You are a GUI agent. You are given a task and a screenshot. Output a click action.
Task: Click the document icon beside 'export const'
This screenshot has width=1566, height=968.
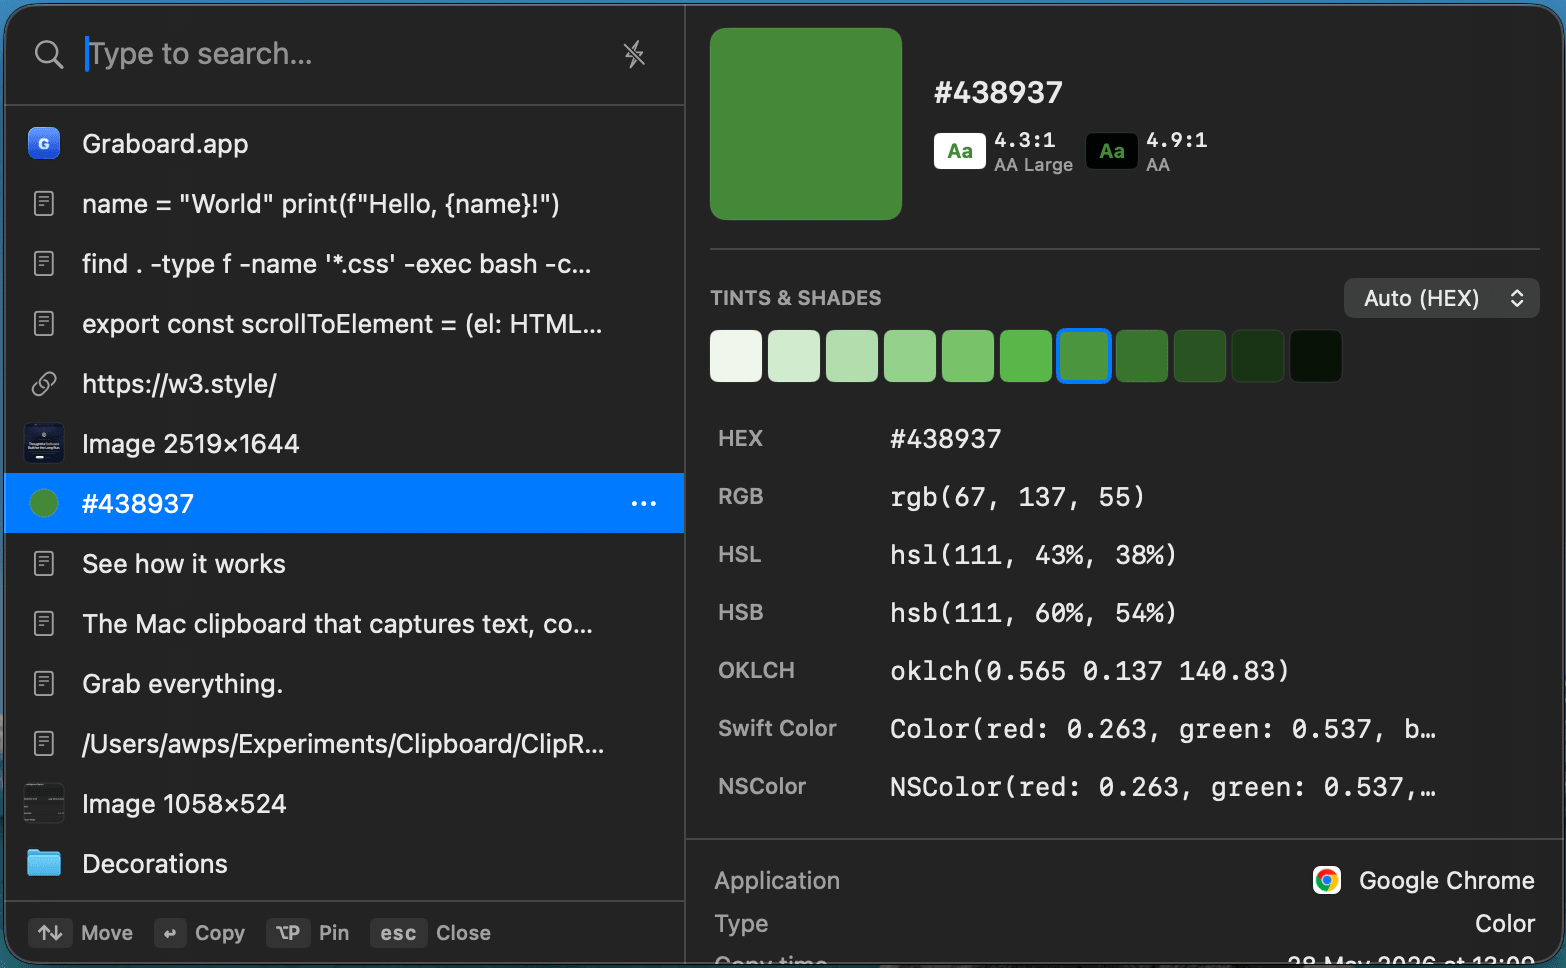pos(44,324)
